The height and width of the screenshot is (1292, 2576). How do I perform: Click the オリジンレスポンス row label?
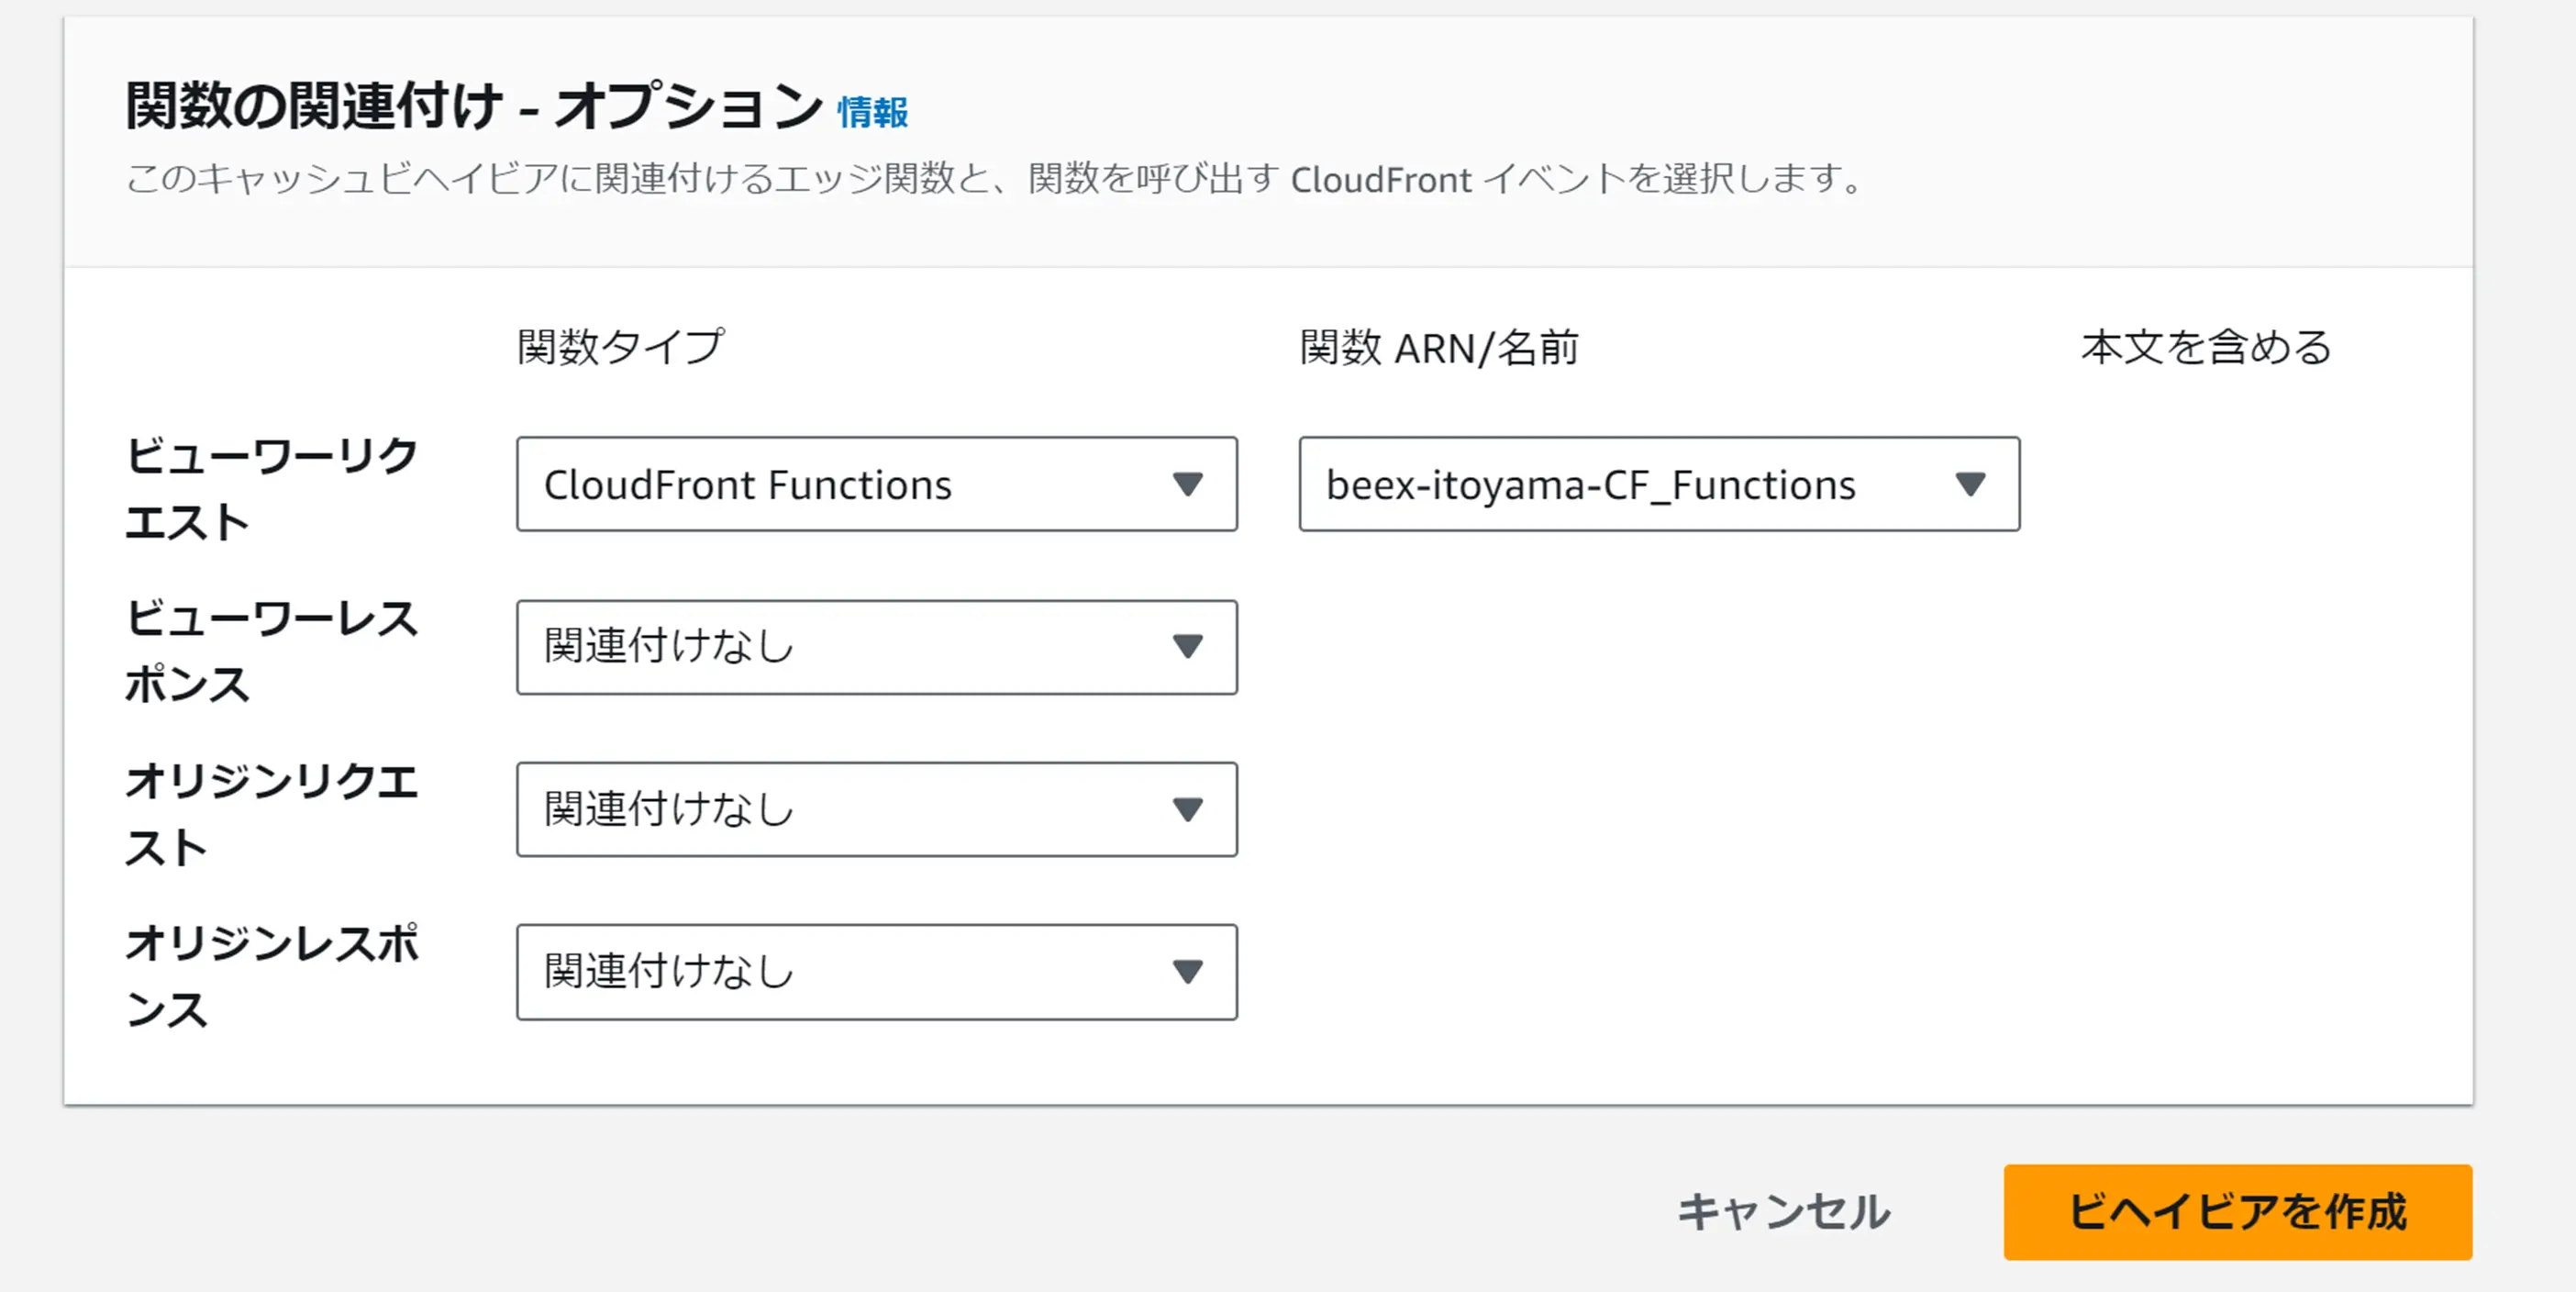270,976
